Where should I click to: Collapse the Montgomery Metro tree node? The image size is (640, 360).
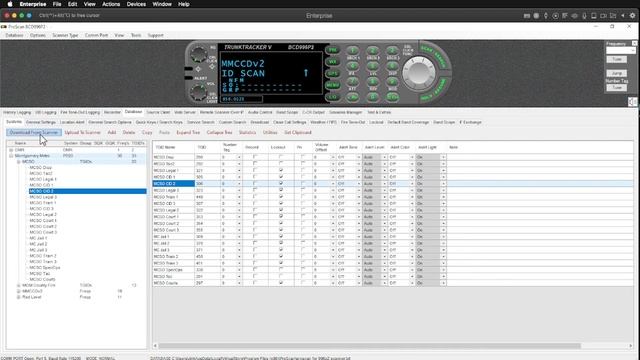coord(11,156)
